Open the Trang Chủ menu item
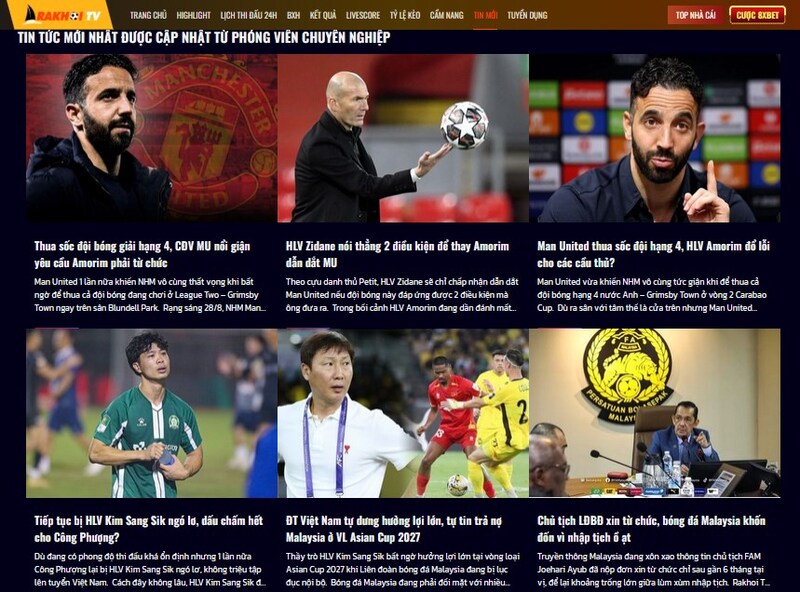Image resolution: width=800 pixels, height=592 pixels. point(148,15)
